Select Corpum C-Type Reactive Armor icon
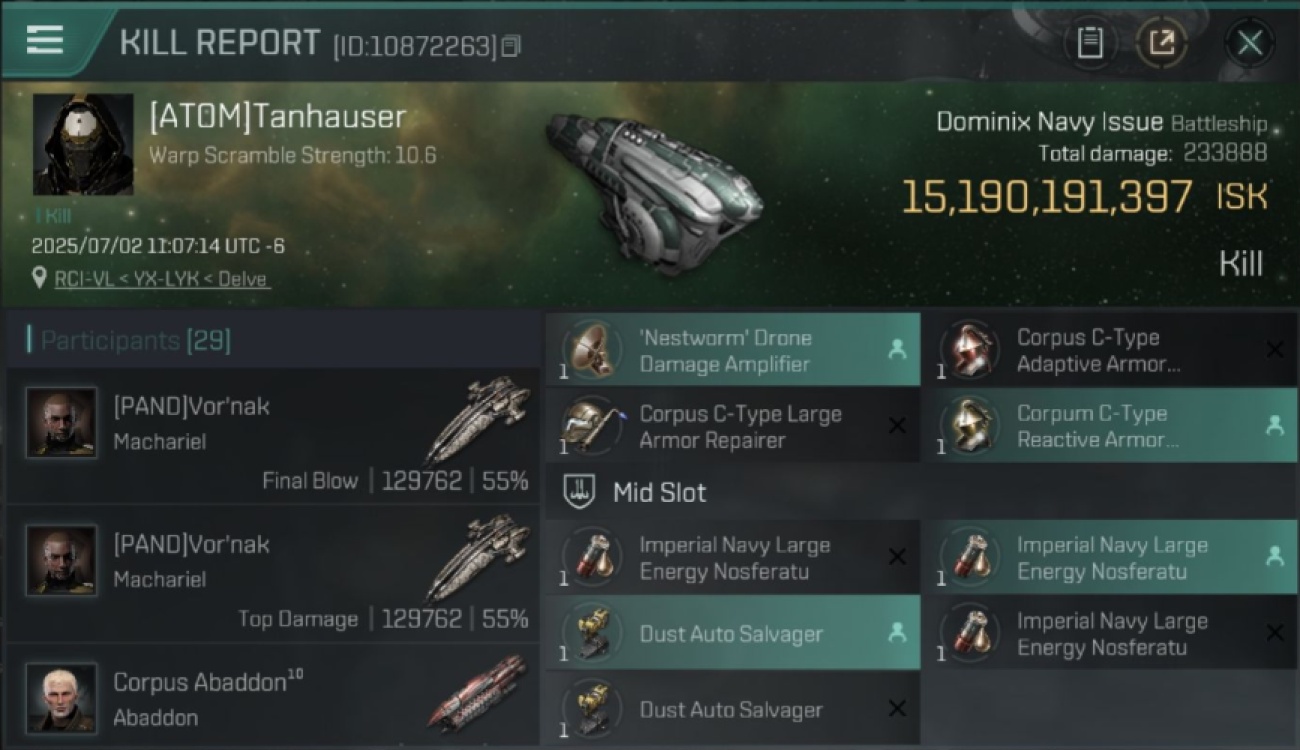This screenshot has width=1300, height=750. point(970,426)
